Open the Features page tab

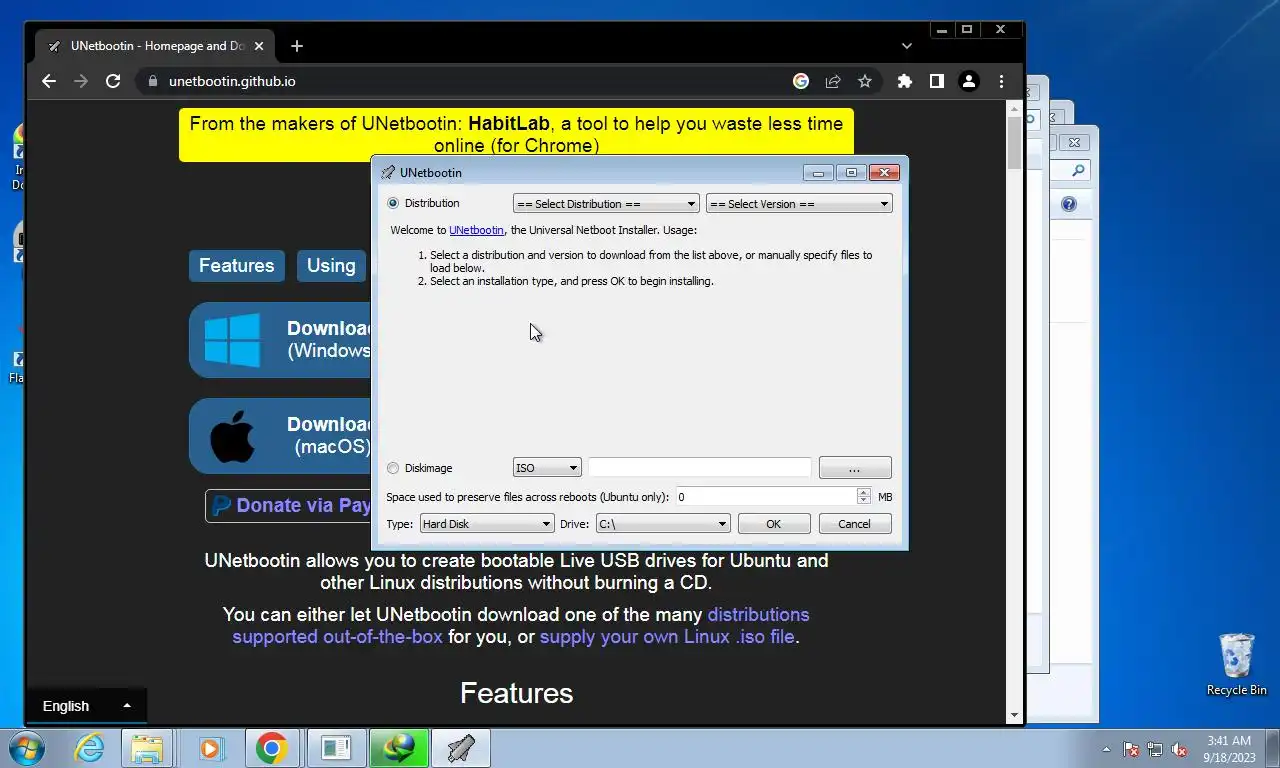[236, 265]
